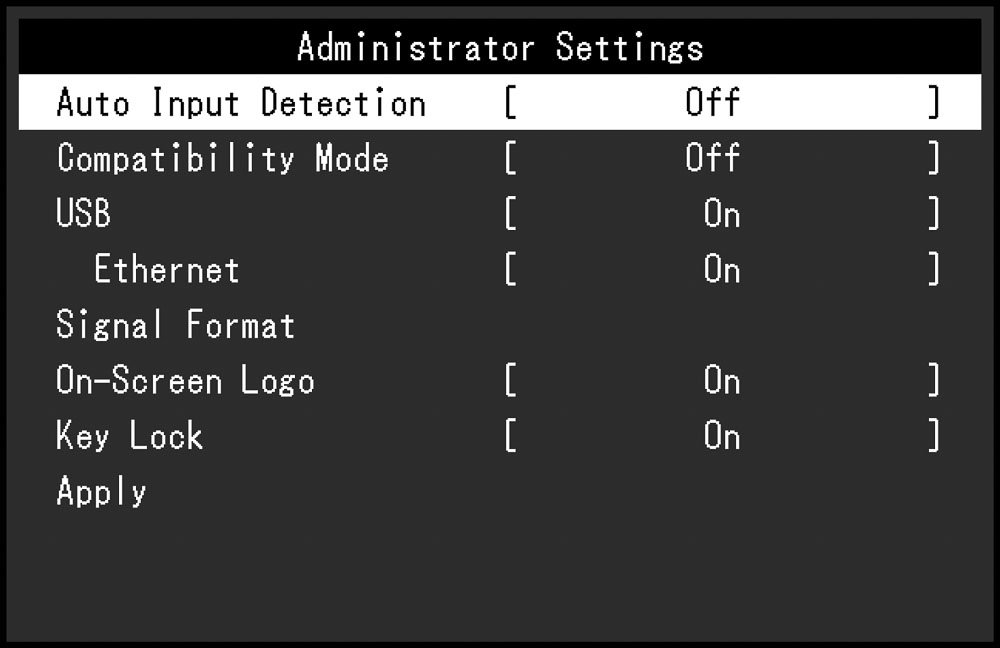Image resolution: width=1000 pixels, height=648 pixels.
Task: Toggle Compatibility Mode Off value
Action: tap(712, 158)
